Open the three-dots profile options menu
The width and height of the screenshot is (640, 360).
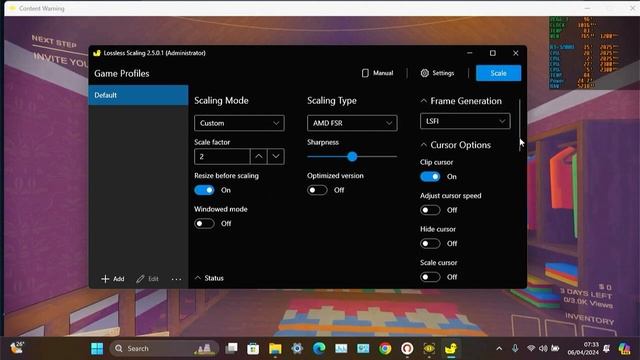176,279
